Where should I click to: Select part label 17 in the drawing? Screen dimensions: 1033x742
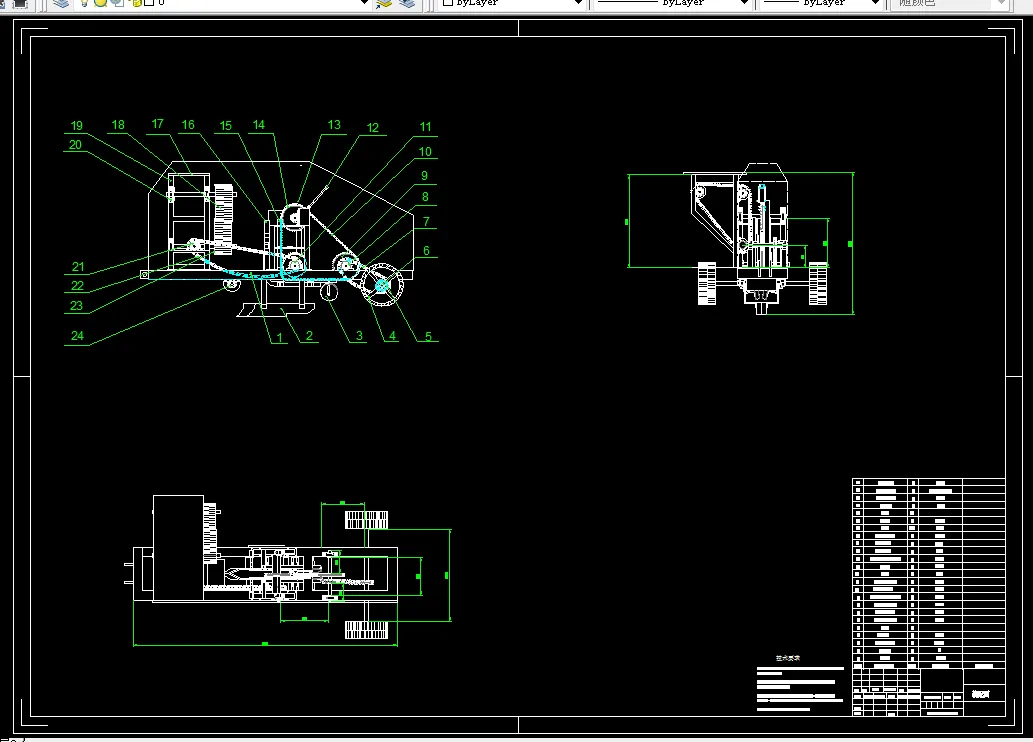157,124
